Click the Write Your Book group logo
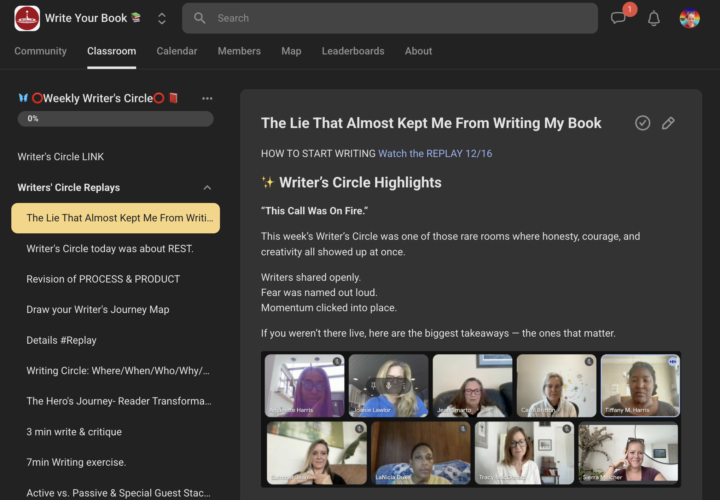 27,18
